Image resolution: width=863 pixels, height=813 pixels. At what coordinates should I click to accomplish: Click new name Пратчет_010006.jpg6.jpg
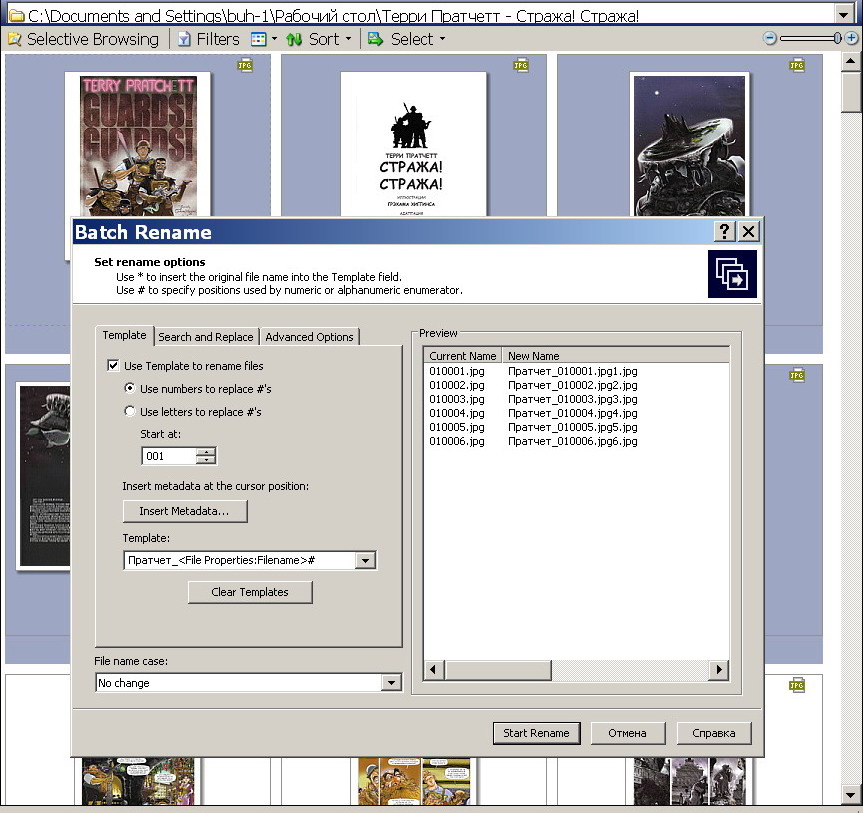click(572, 441)
